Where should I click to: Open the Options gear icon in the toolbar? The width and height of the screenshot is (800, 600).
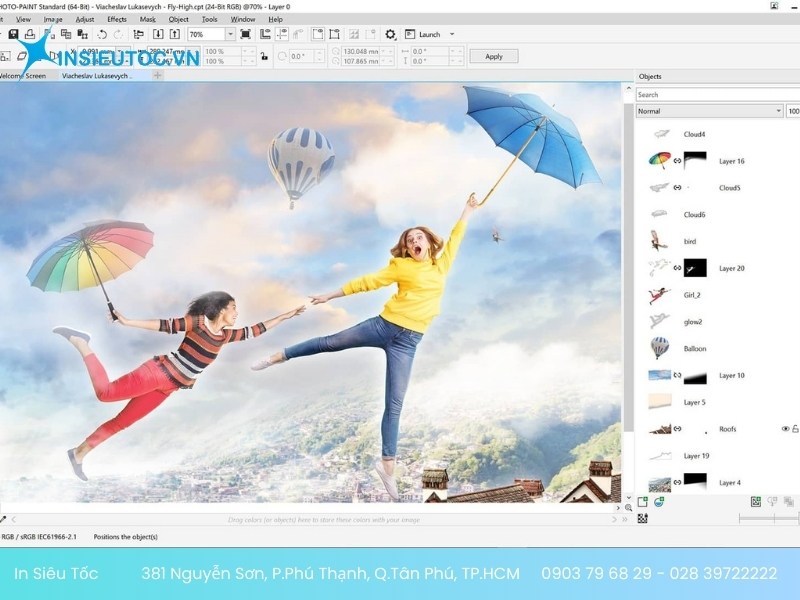(x=390, y=33)
